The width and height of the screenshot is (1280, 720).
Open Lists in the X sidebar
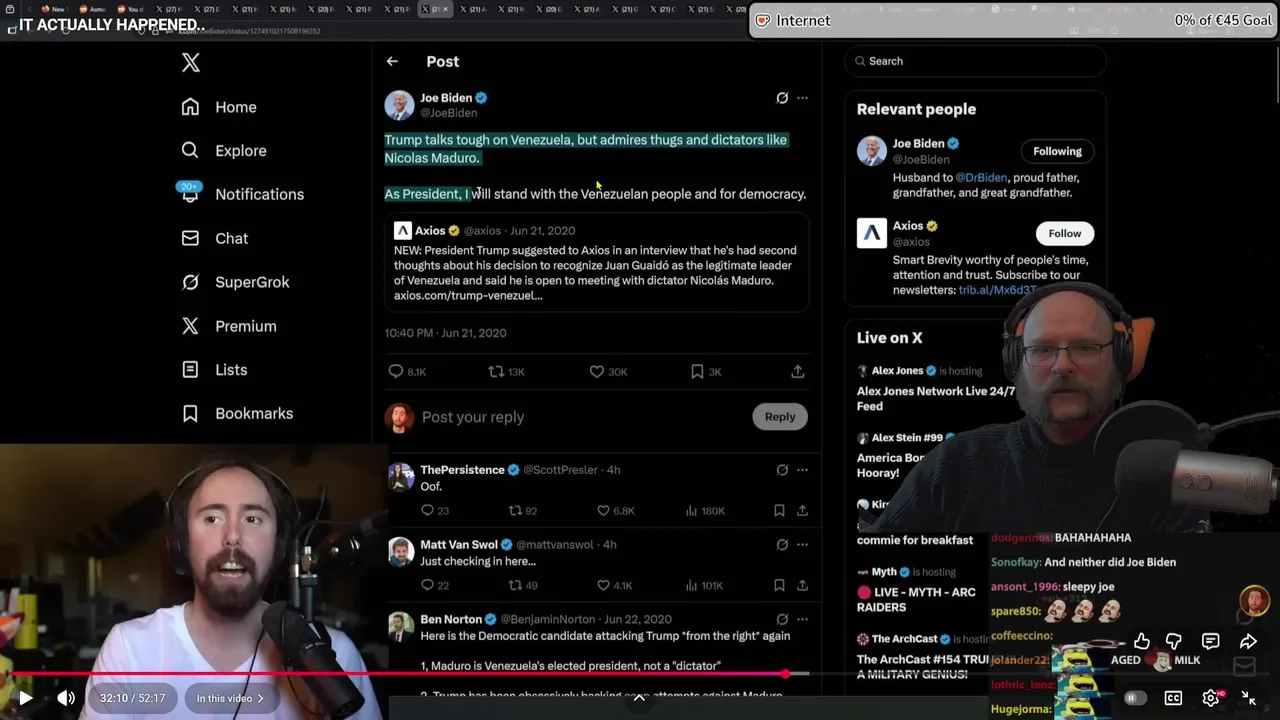click(214, 370)
